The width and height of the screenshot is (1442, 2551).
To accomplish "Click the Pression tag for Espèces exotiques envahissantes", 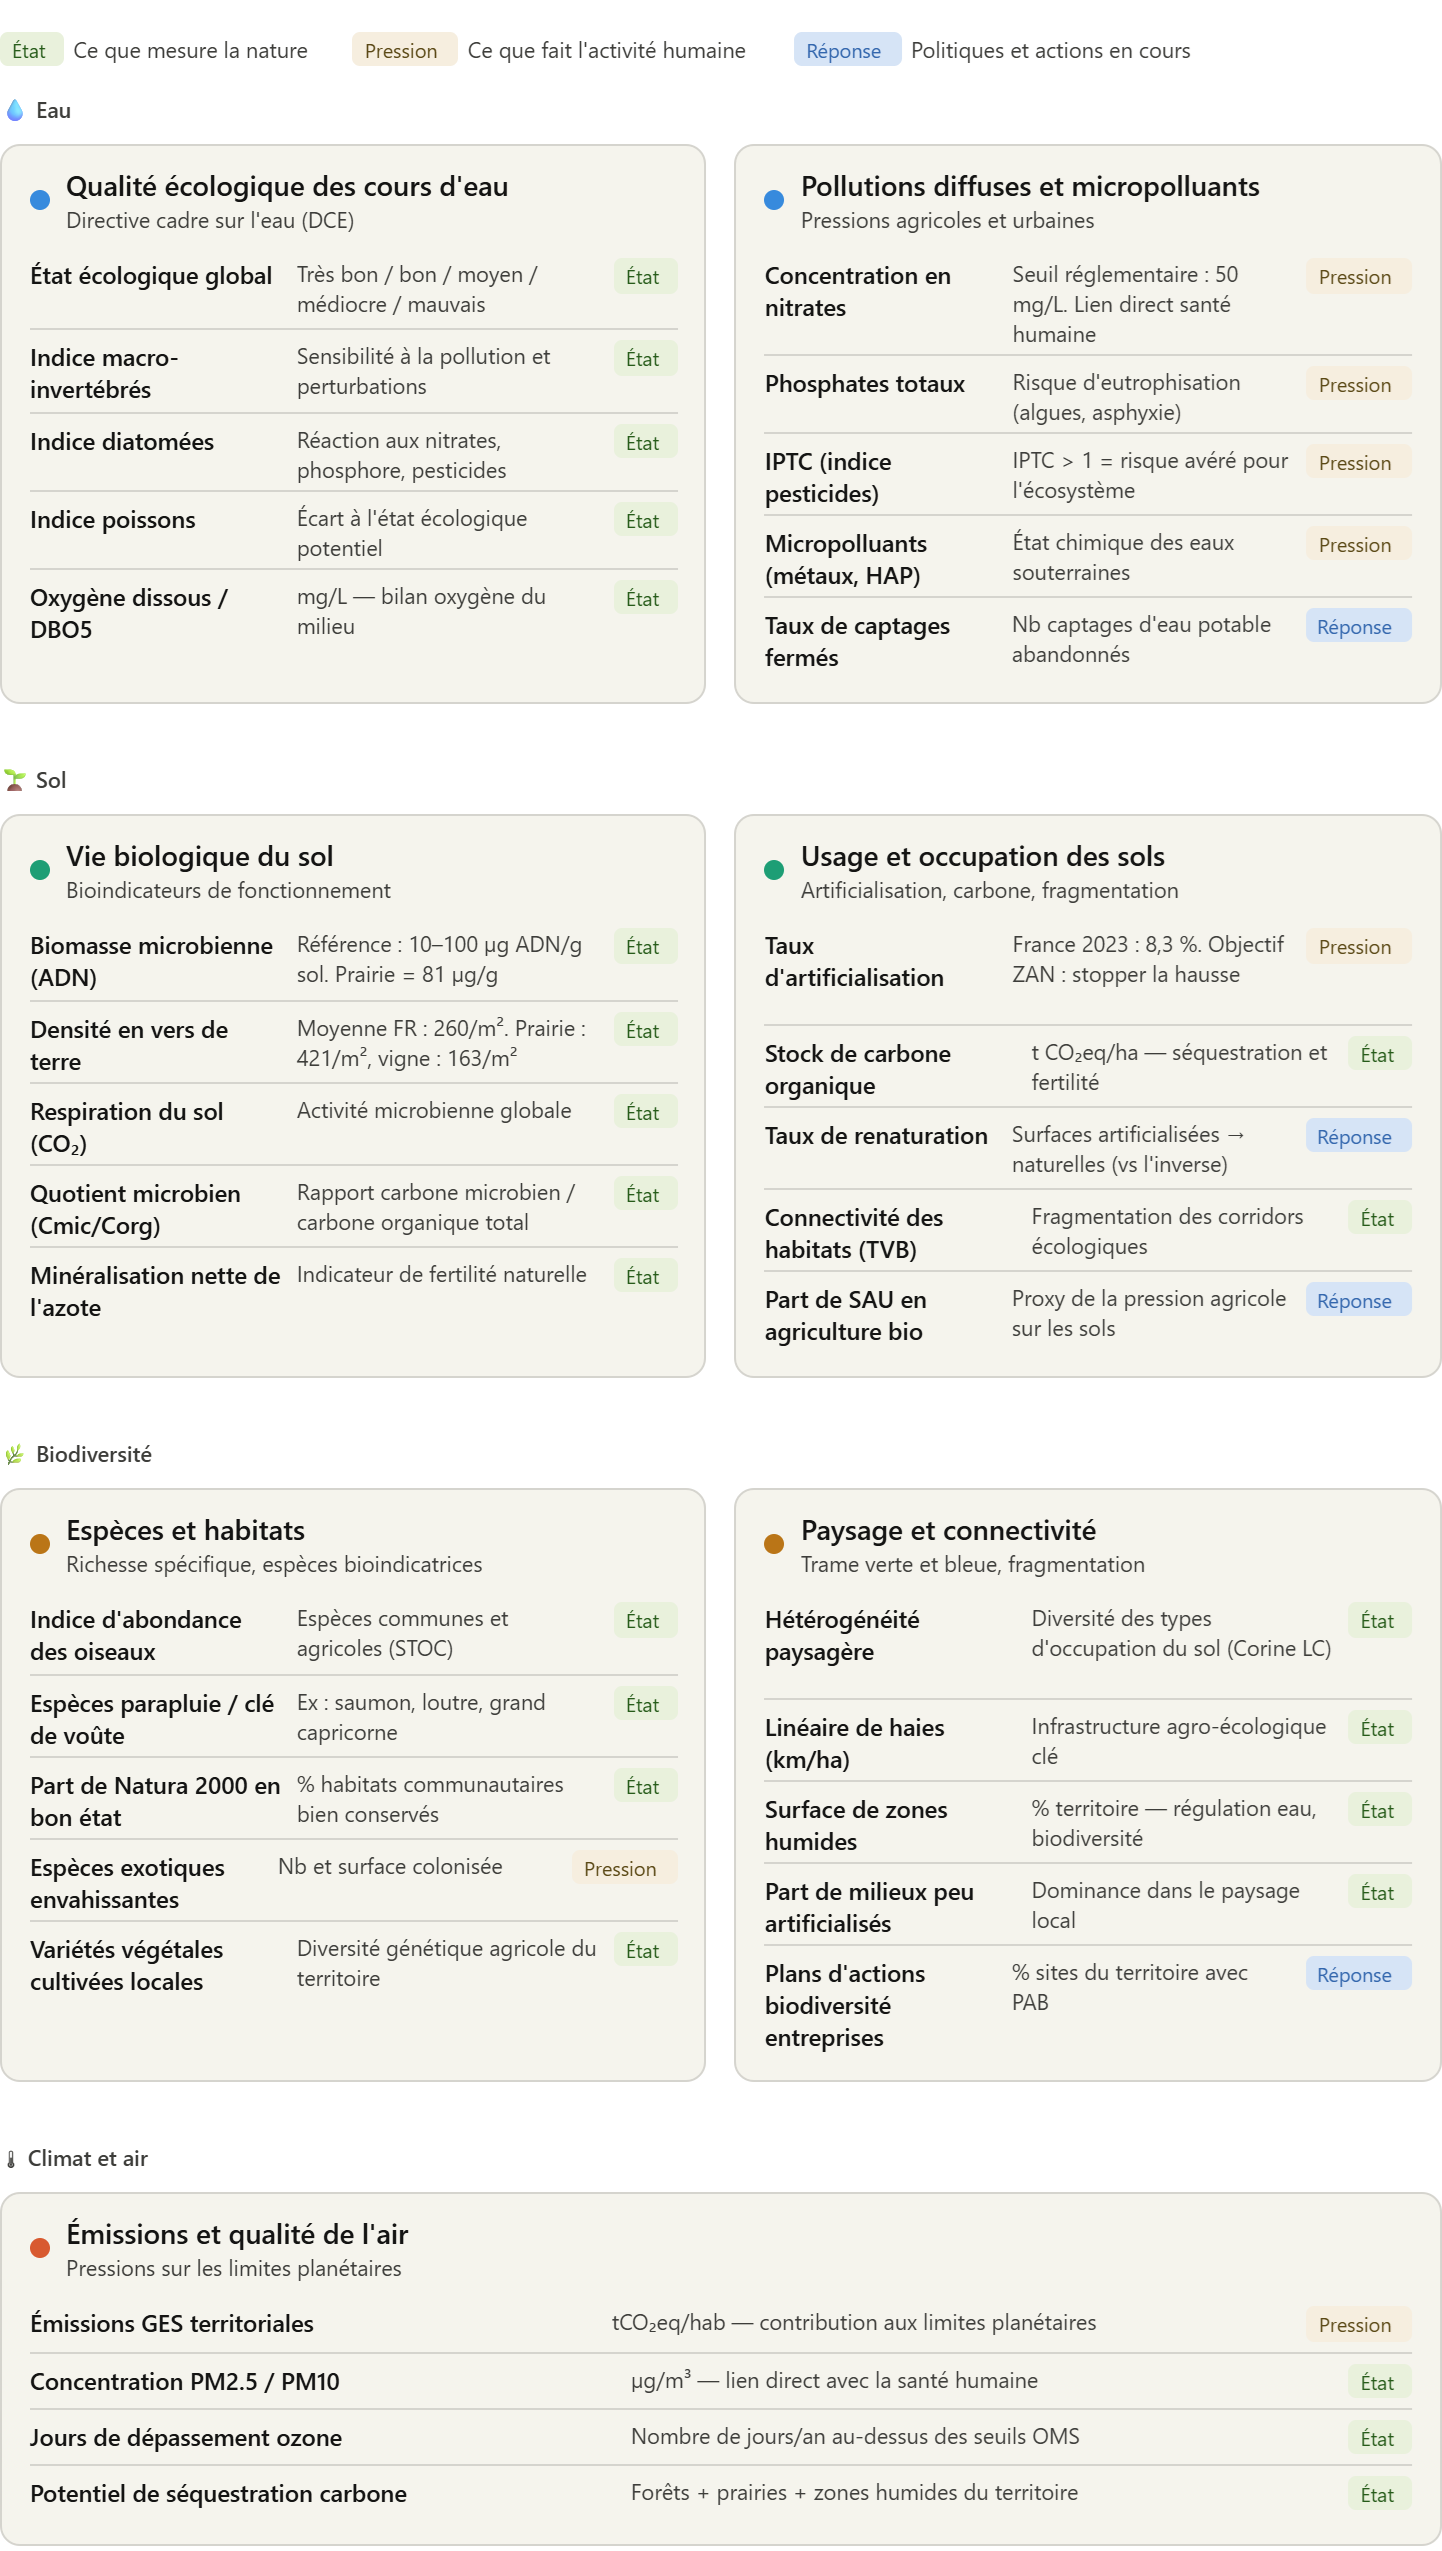I will pos(620,1869).
